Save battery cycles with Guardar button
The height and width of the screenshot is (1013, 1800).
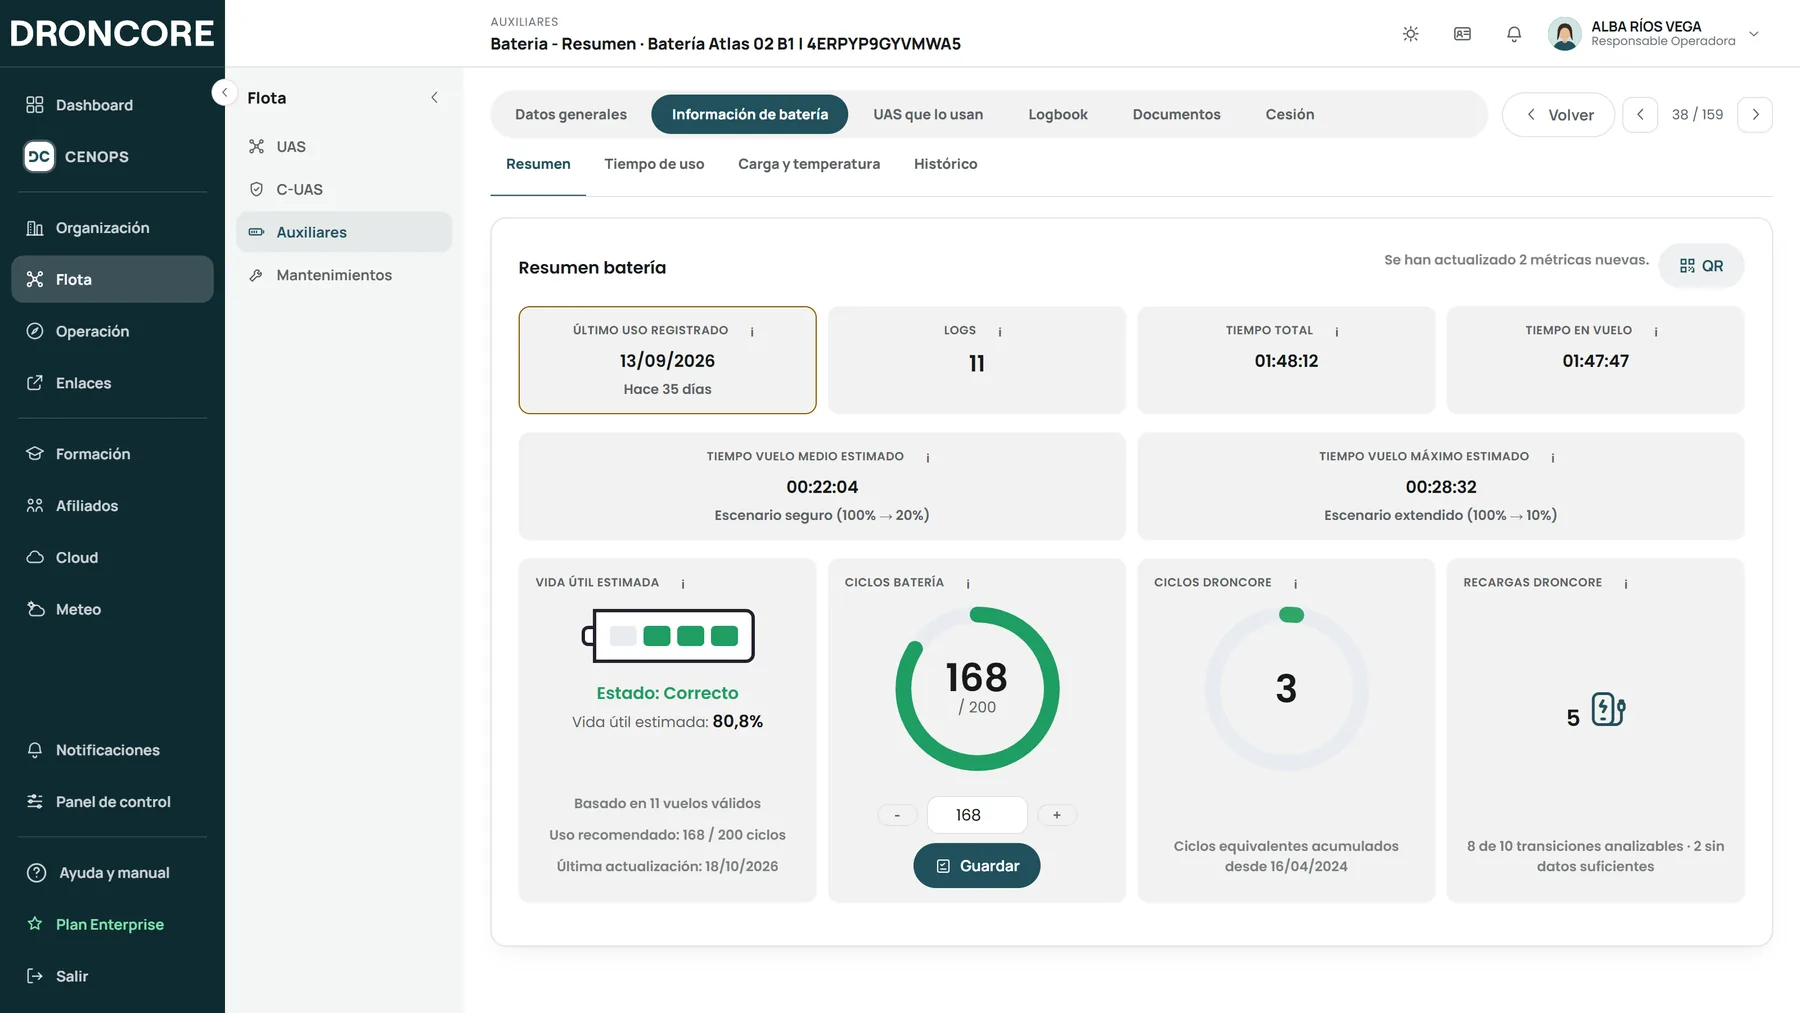[x=977, y=866]
